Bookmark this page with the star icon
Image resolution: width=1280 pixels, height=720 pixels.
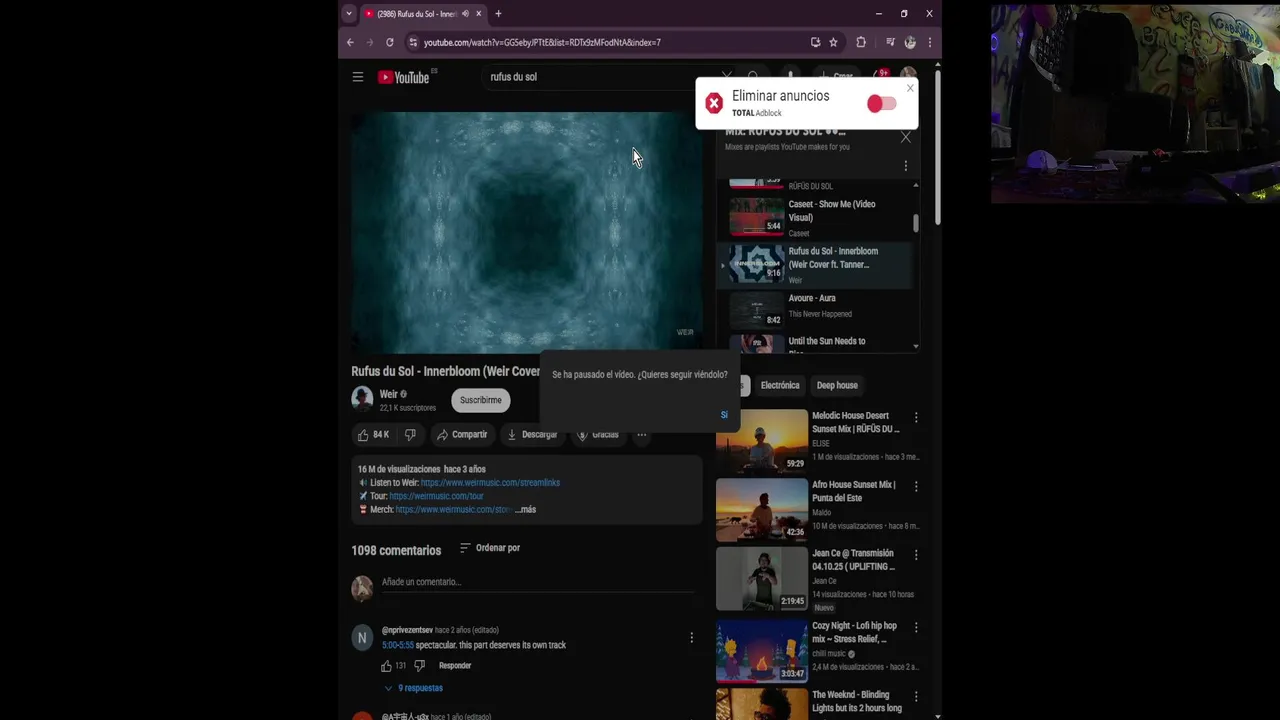834,42
